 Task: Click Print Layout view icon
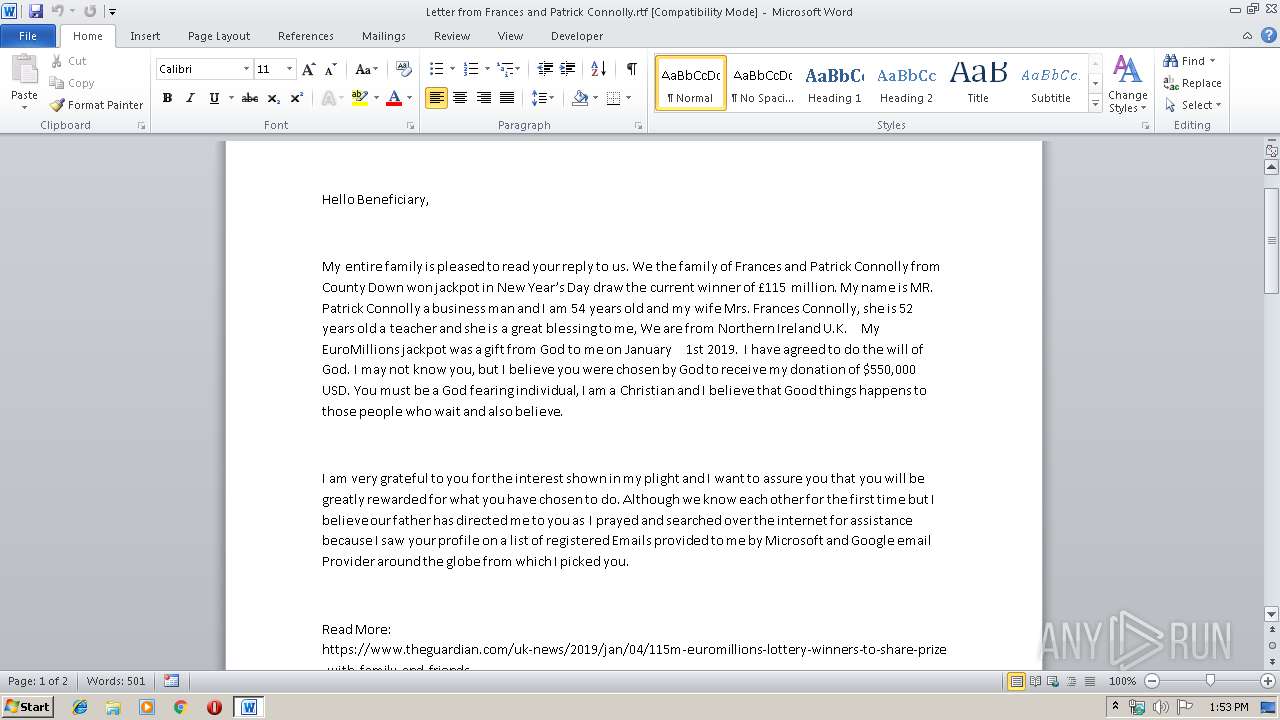(x=1016, y=681)
